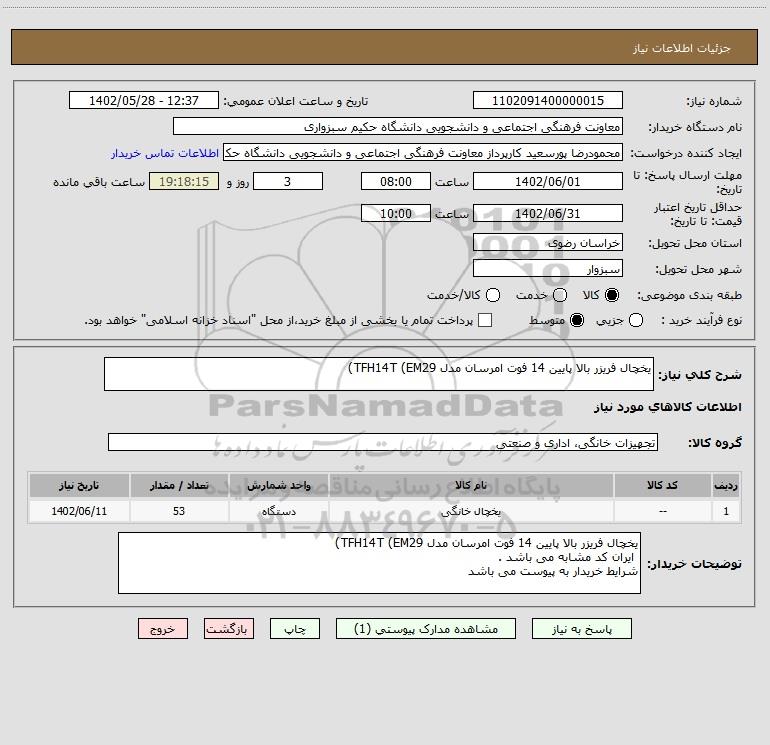Viewport: 770px width, 745px height.
Task: Click the اطلاعات کالاهای مورد نیاز heading
Action: coord(668,407)
